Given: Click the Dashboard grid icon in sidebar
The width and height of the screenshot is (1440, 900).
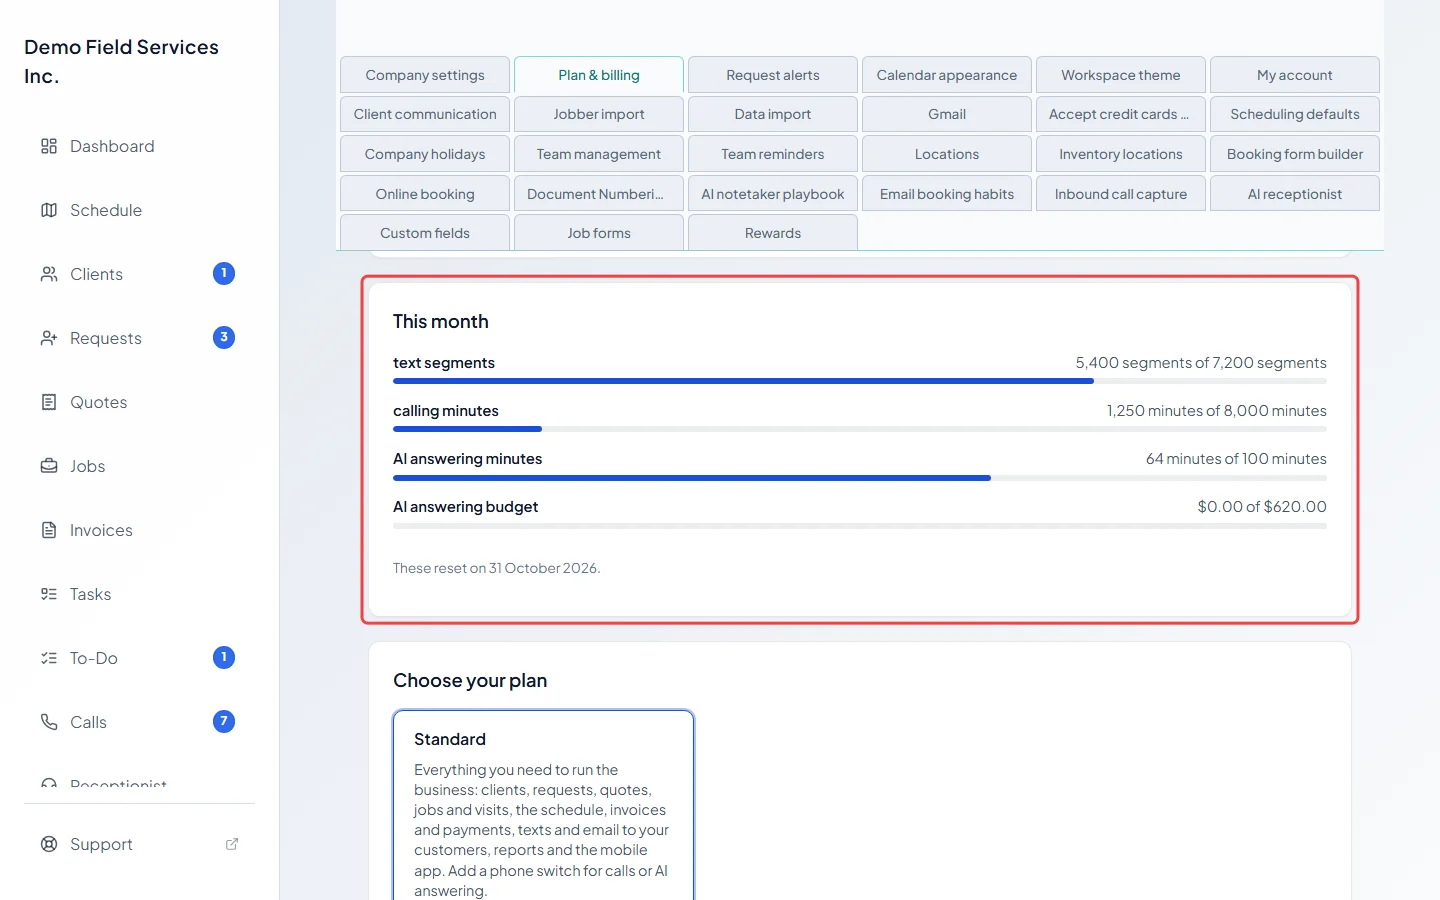Looking at the screenshot, I should (x=49, y=146).
